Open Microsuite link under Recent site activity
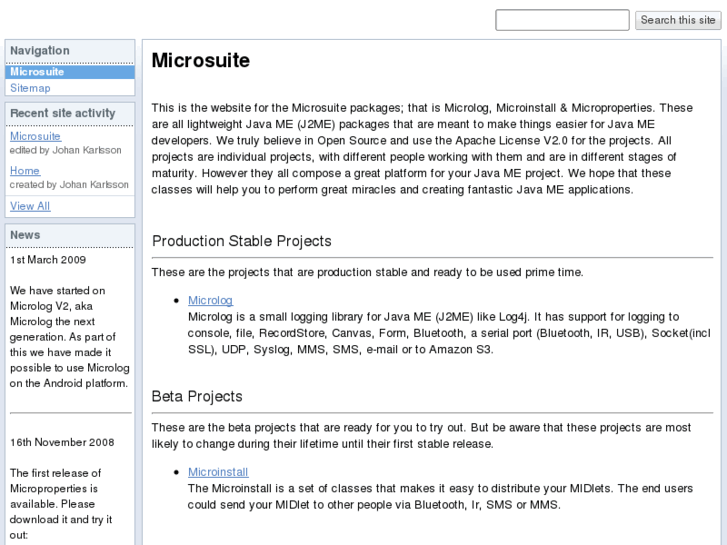The width and height of the screenshot is (727, 545). (35, 136)
